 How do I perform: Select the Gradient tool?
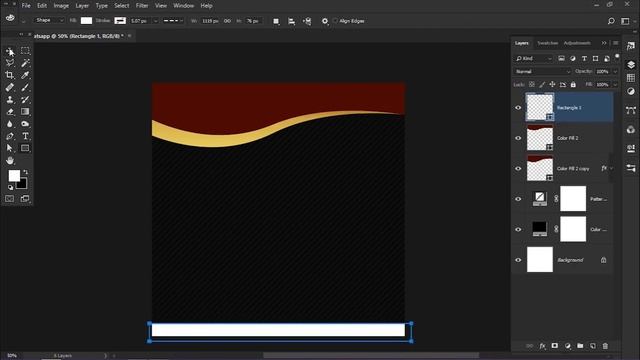[25, 111]
